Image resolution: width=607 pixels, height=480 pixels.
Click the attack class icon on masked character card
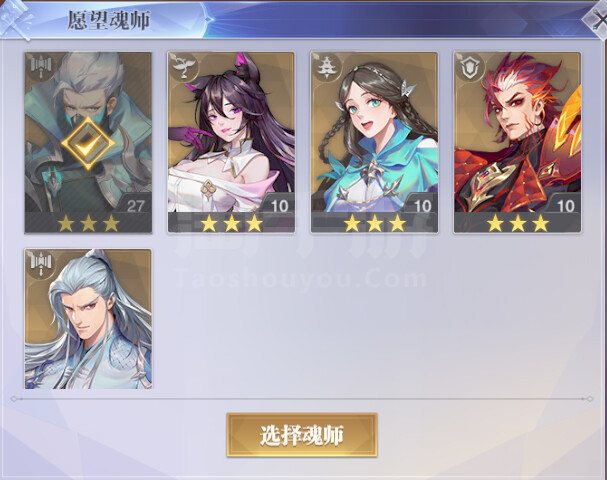(x=40, y=67)
